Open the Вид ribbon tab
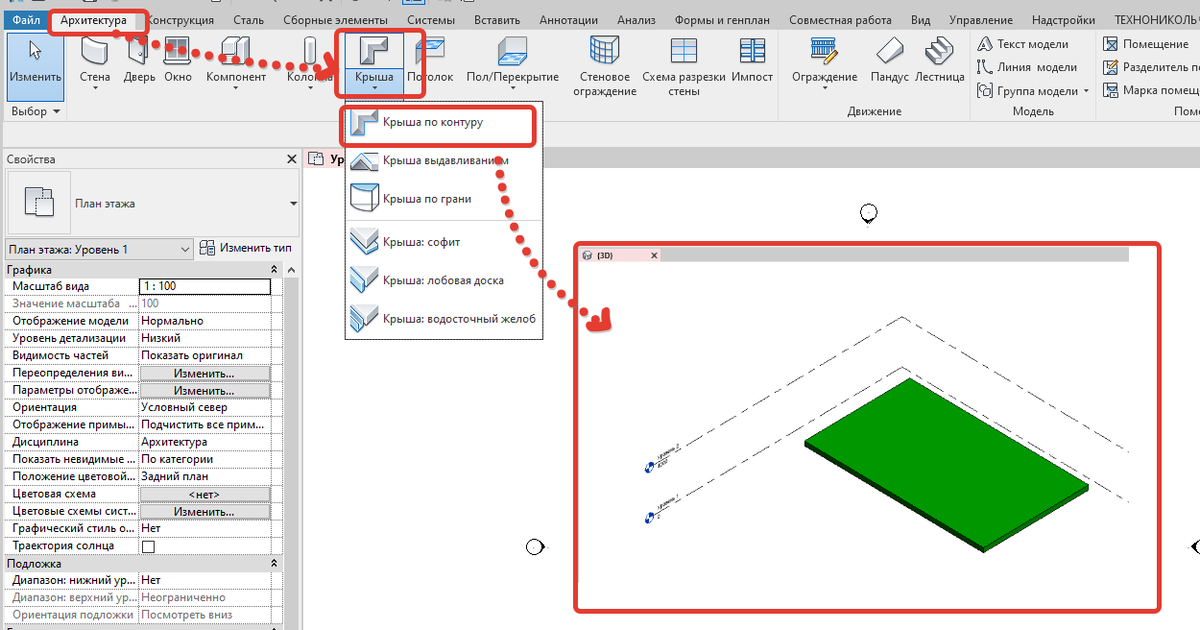Viewport: 1200px width, 630px height. tap(921, 20)
